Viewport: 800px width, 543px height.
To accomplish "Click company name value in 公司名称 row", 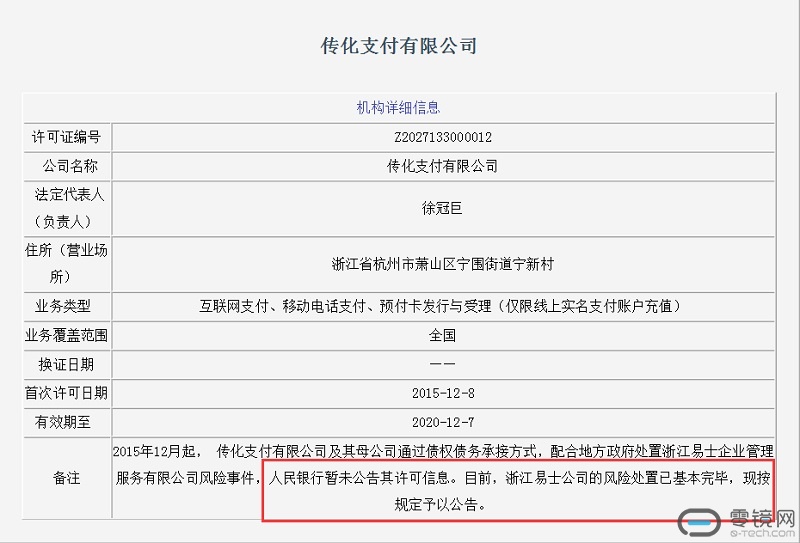I will coord(443,166).
